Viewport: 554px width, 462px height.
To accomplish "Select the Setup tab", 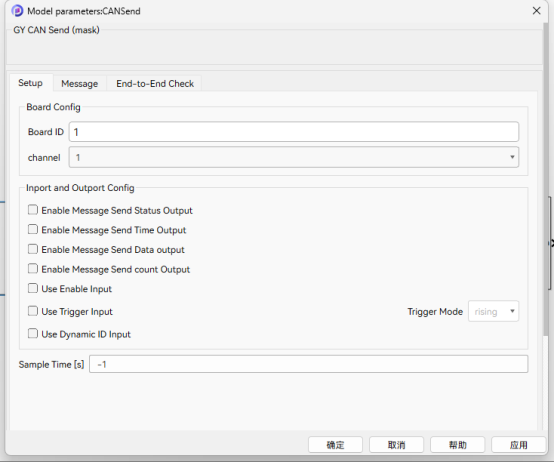I will [x=30, y=83].
